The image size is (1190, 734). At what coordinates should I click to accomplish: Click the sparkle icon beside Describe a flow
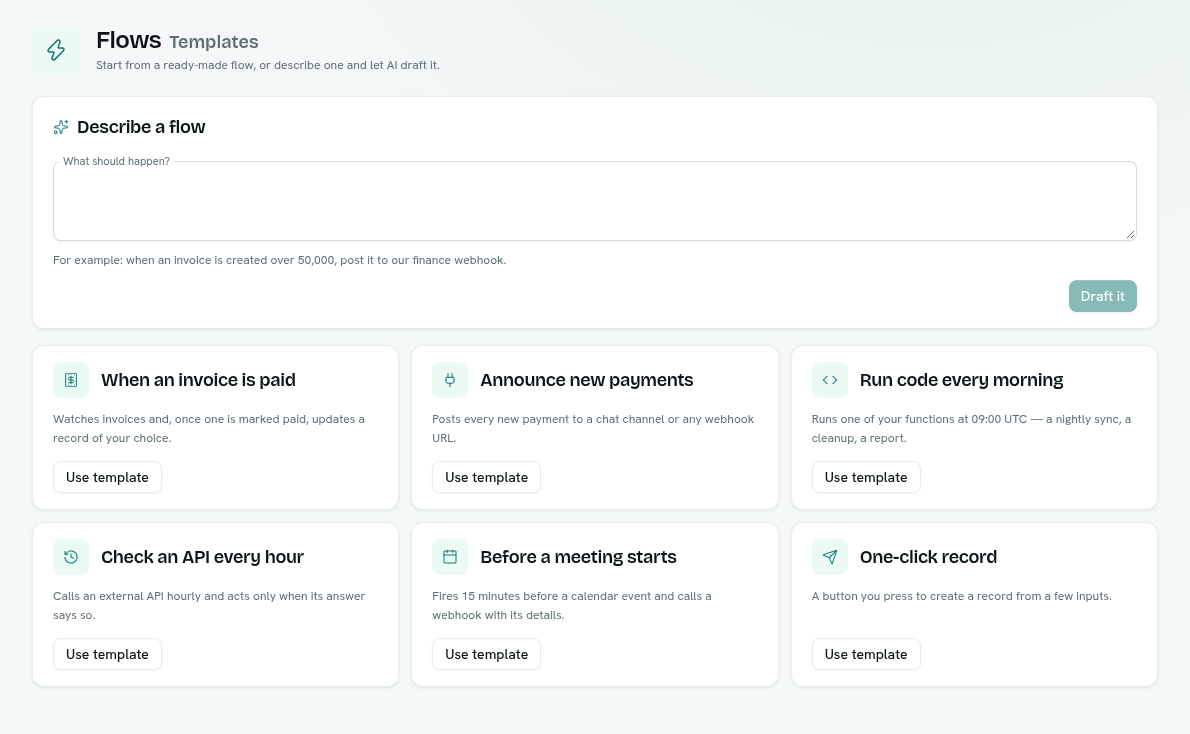[x=61, y=127]
